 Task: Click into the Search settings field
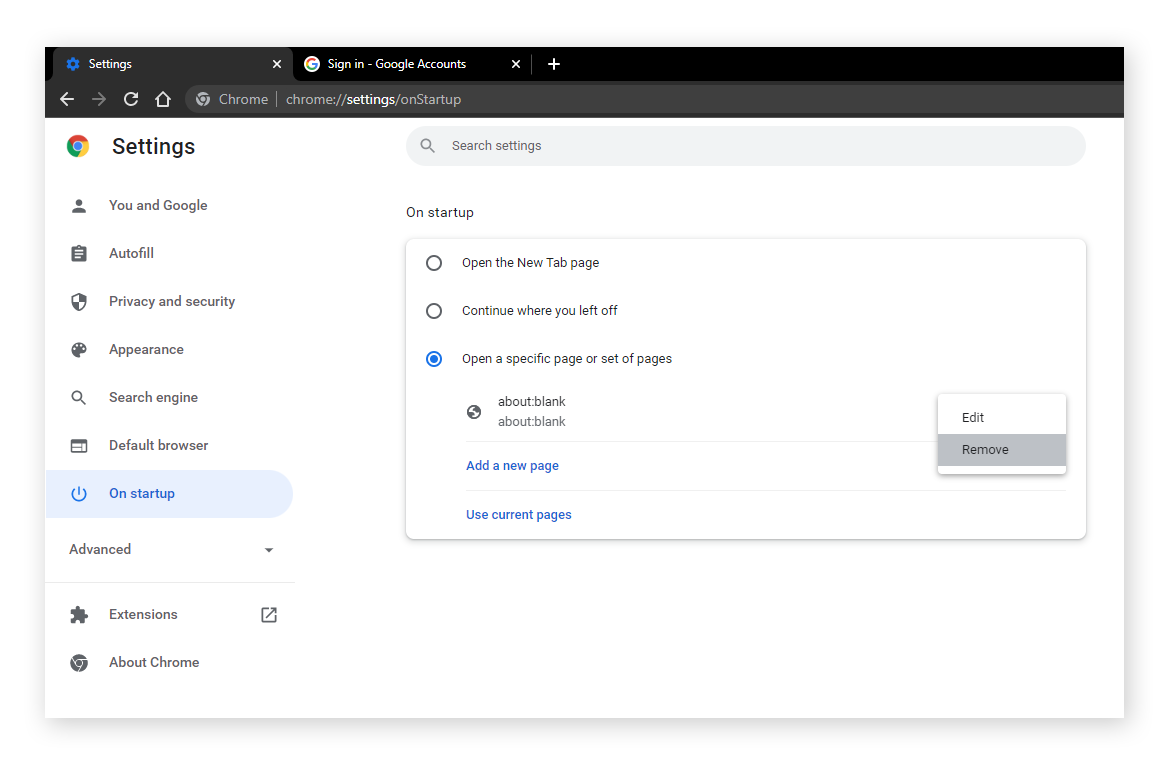tap(745, 146)
